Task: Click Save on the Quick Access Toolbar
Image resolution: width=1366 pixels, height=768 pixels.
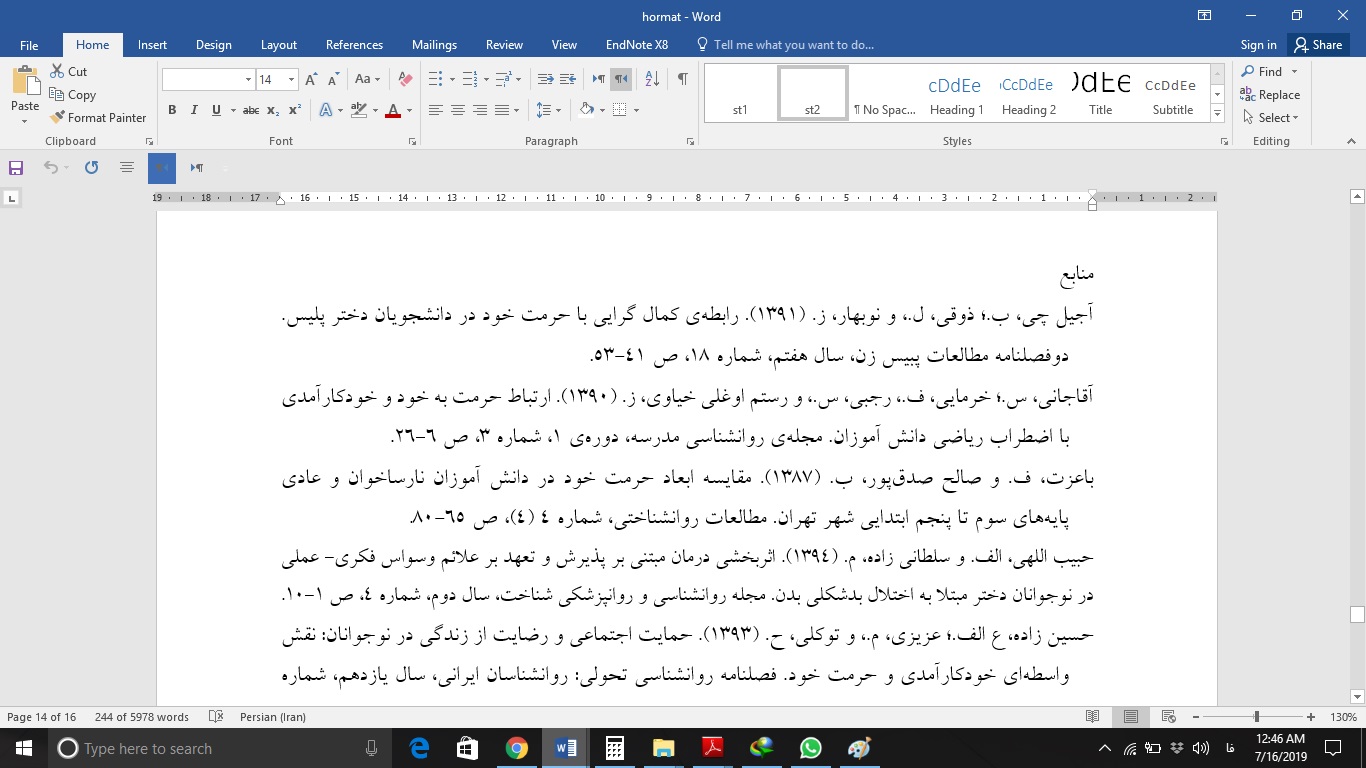Action: [x=15, y=167]
